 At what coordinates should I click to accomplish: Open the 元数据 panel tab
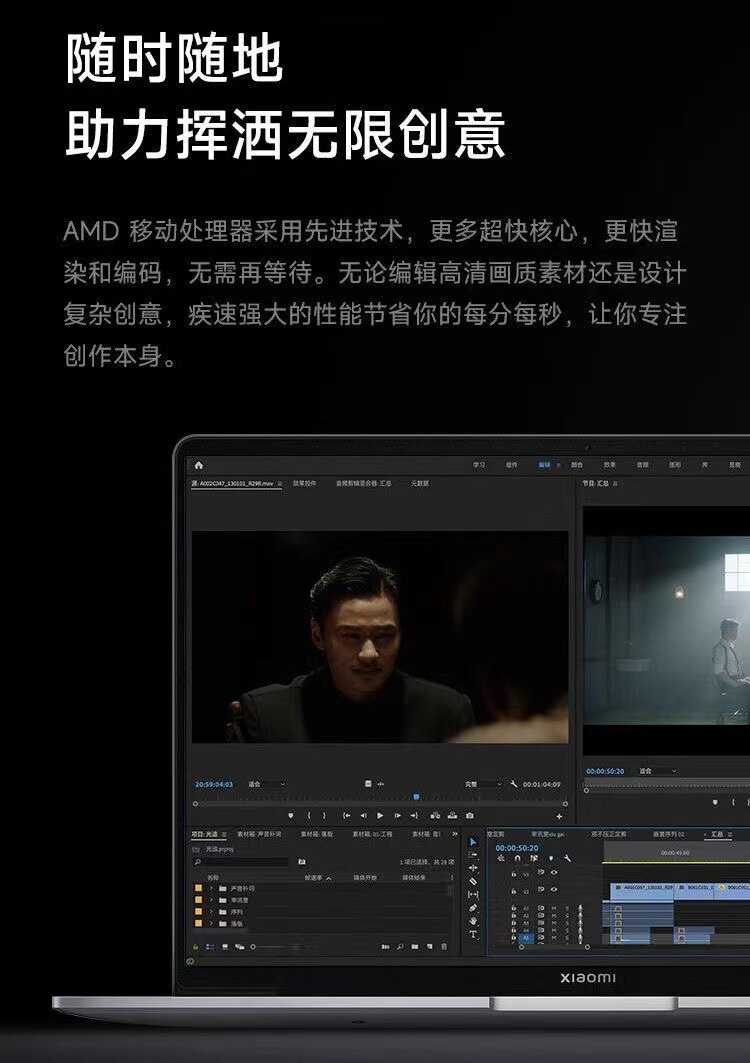click(420, 483)
